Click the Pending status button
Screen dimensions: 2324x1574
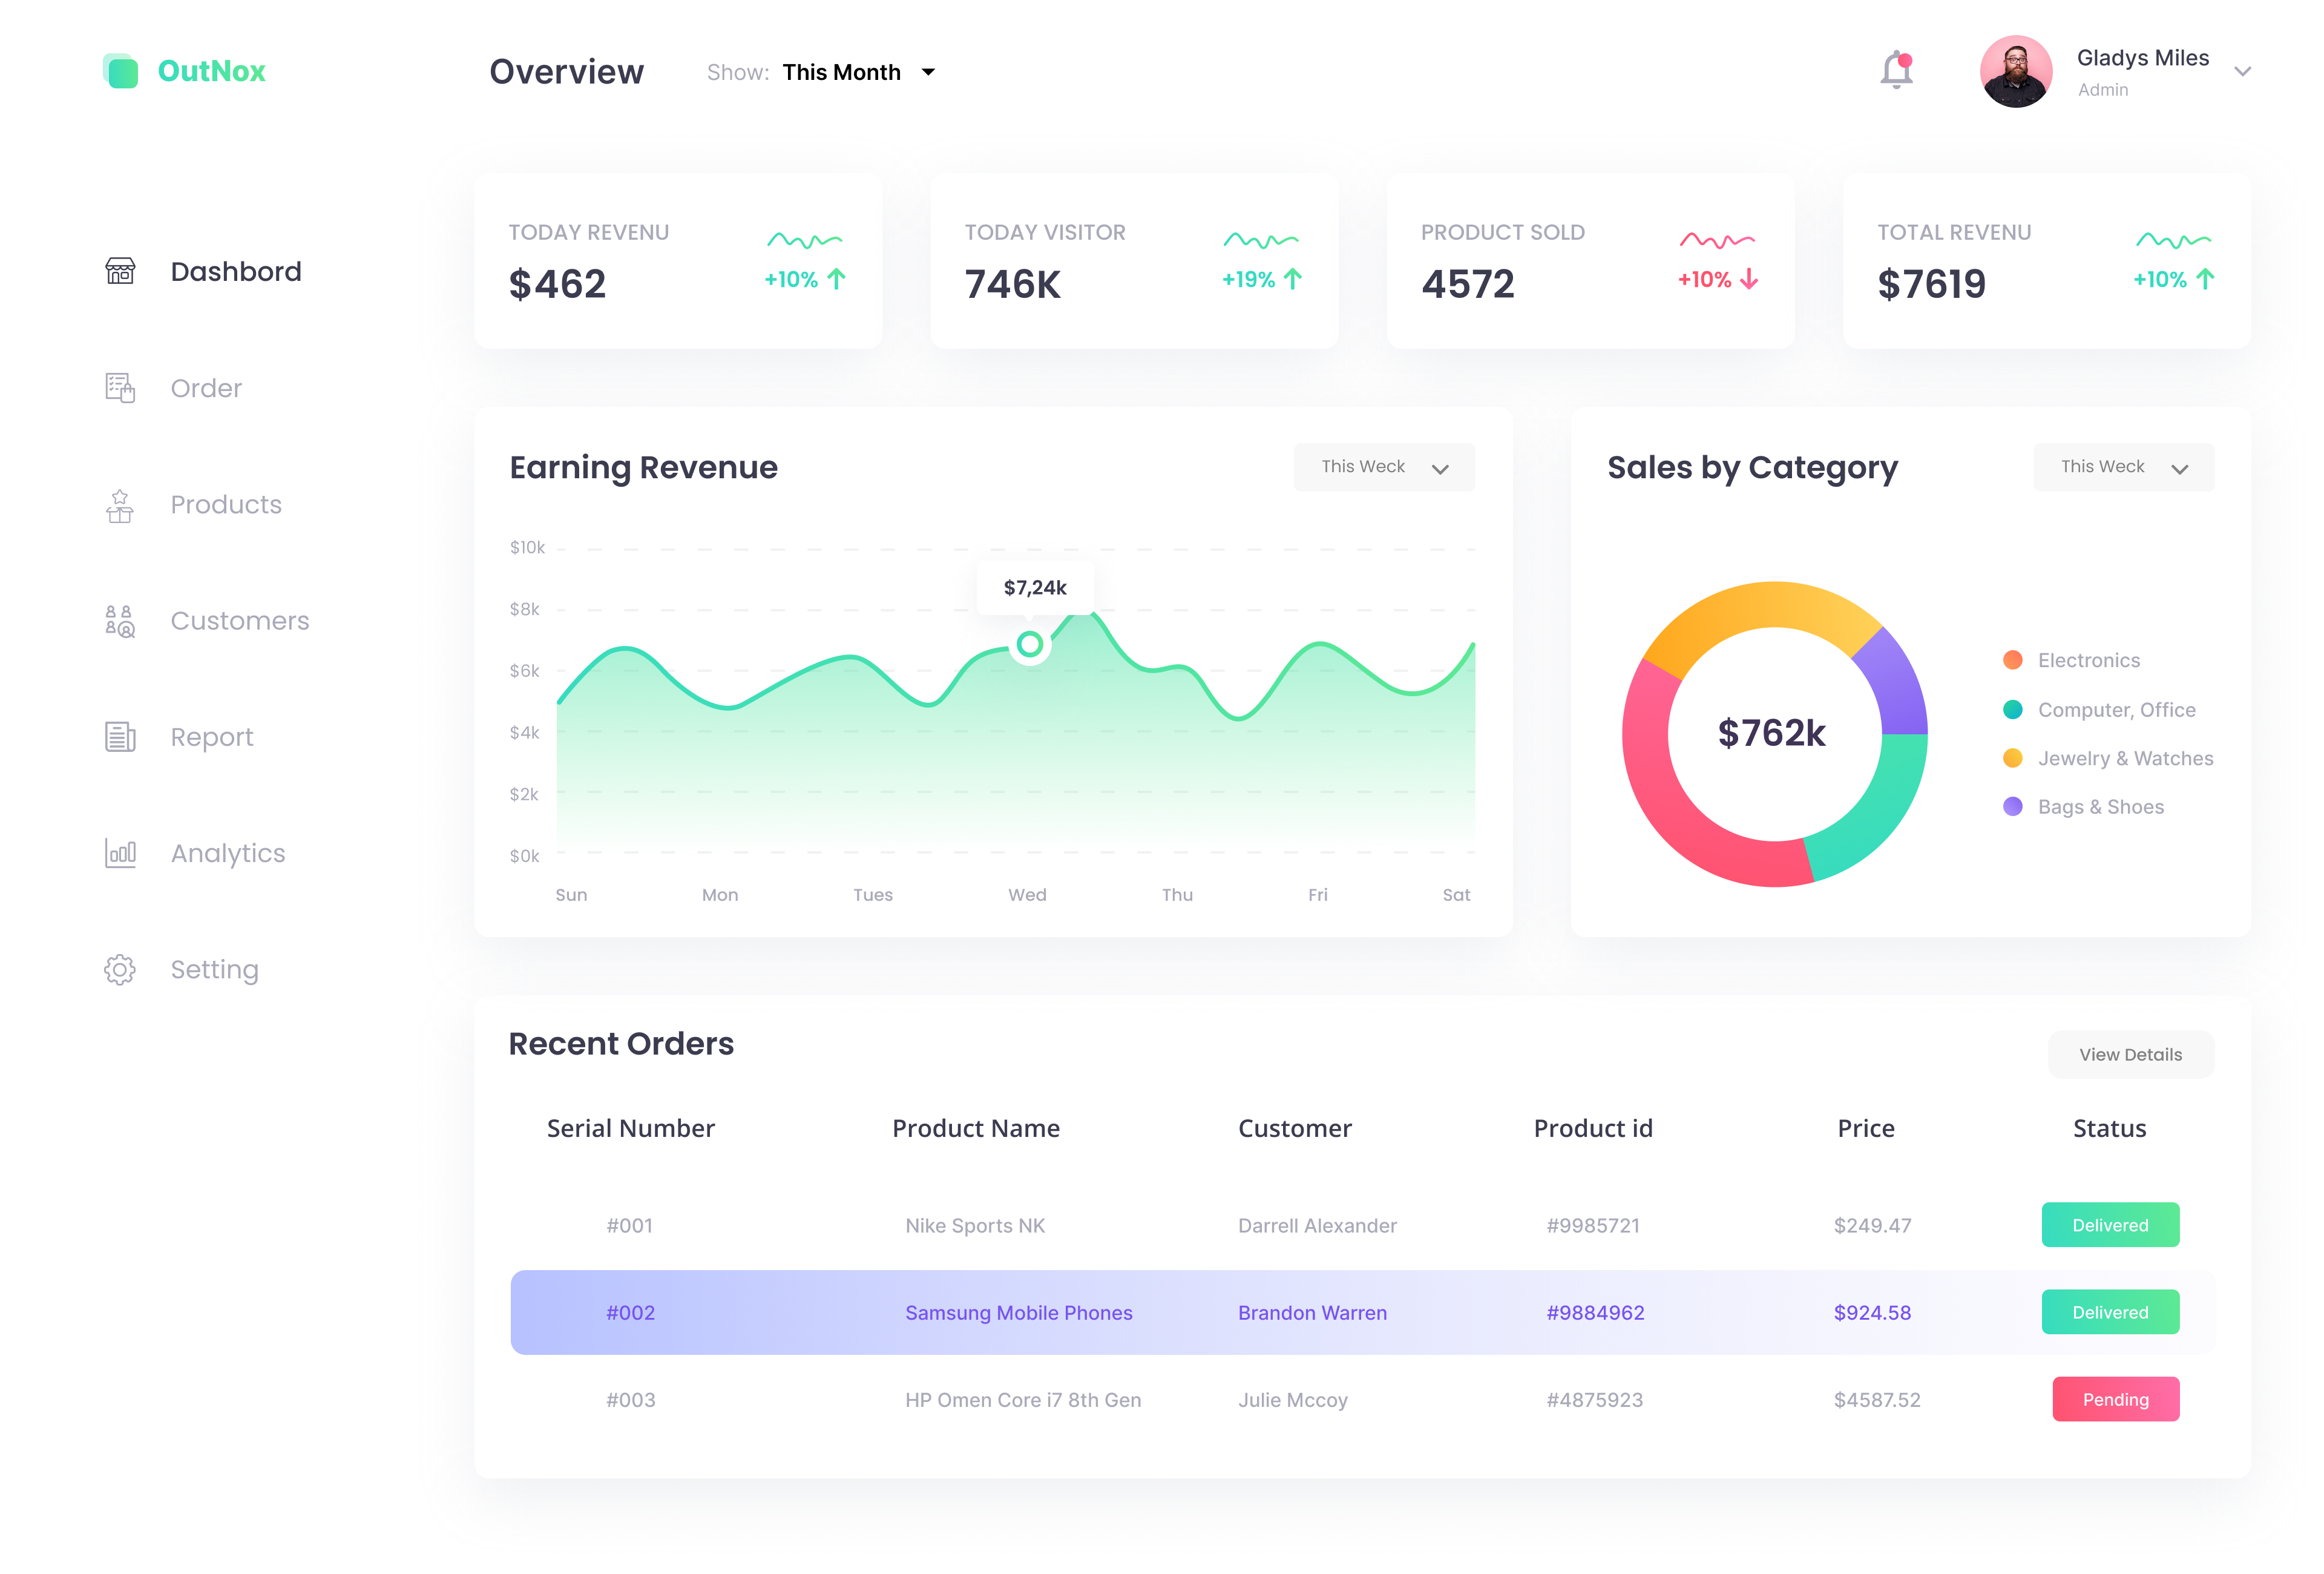[x=2115, y=1399]
